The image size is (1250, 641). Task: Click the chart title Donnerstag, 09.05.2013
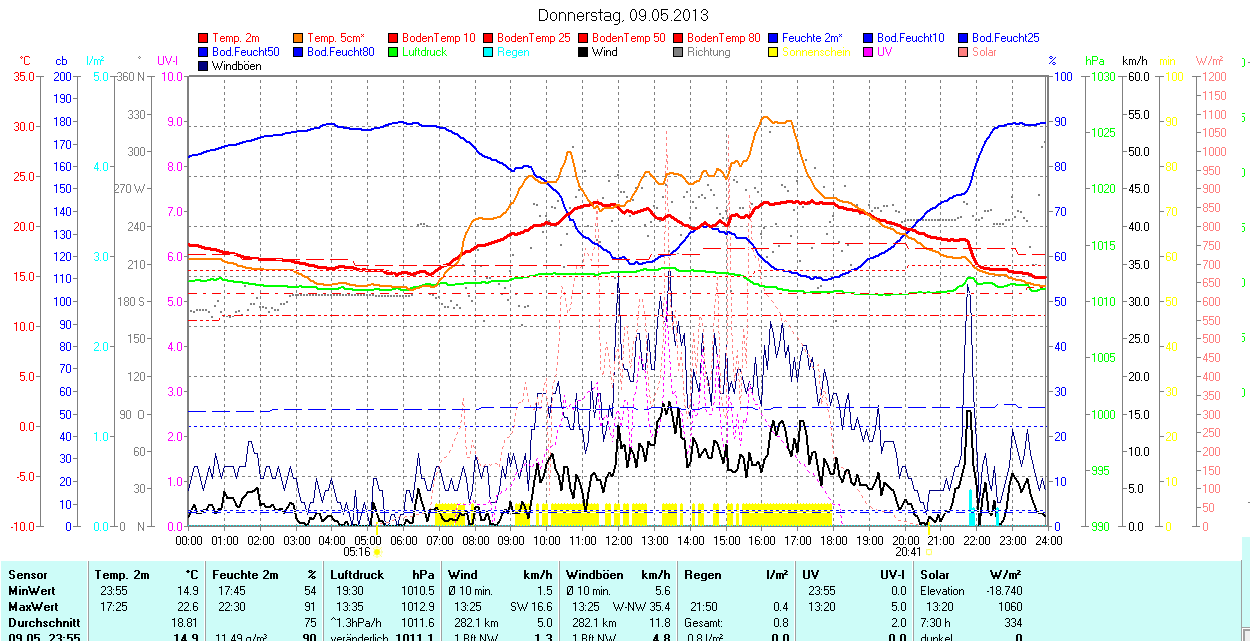point(623,15)
